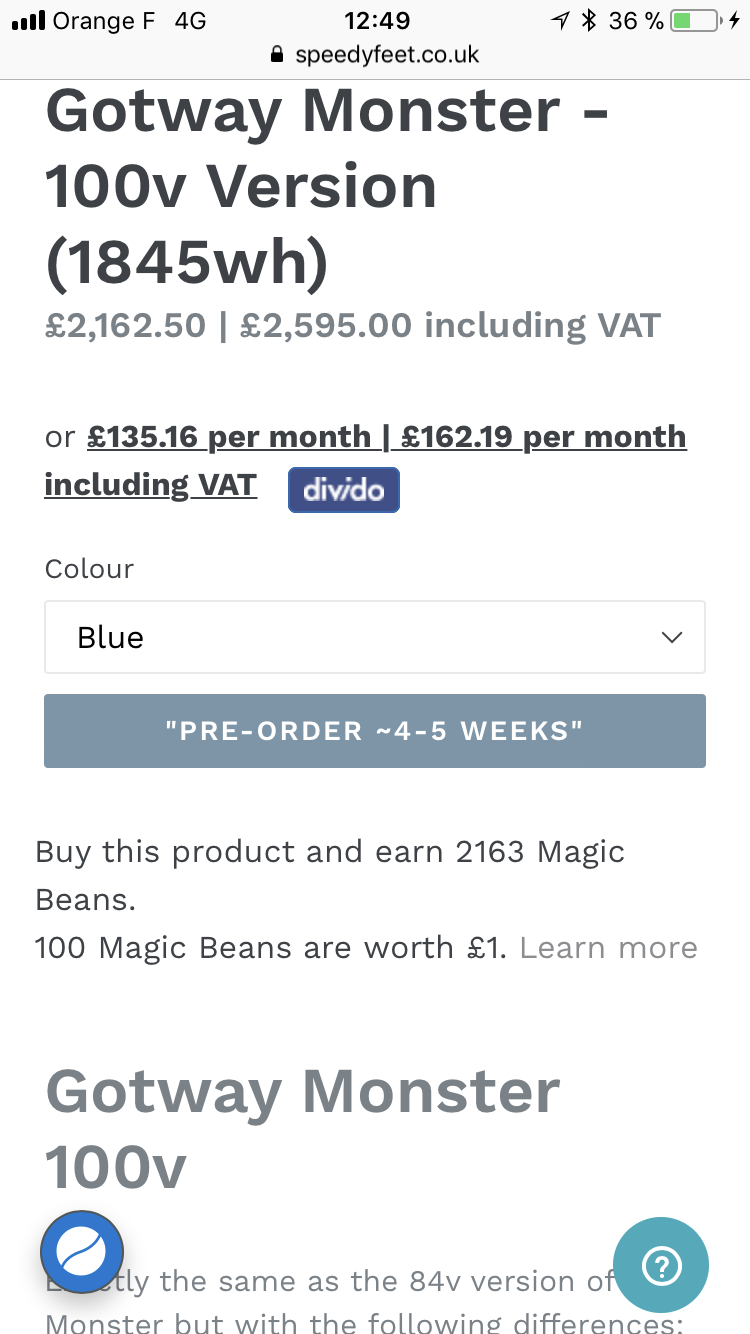This screenshot has width=750, height=1334.
Task: Tap the "including VAT" underlined finance link
Action: point(150,485)
